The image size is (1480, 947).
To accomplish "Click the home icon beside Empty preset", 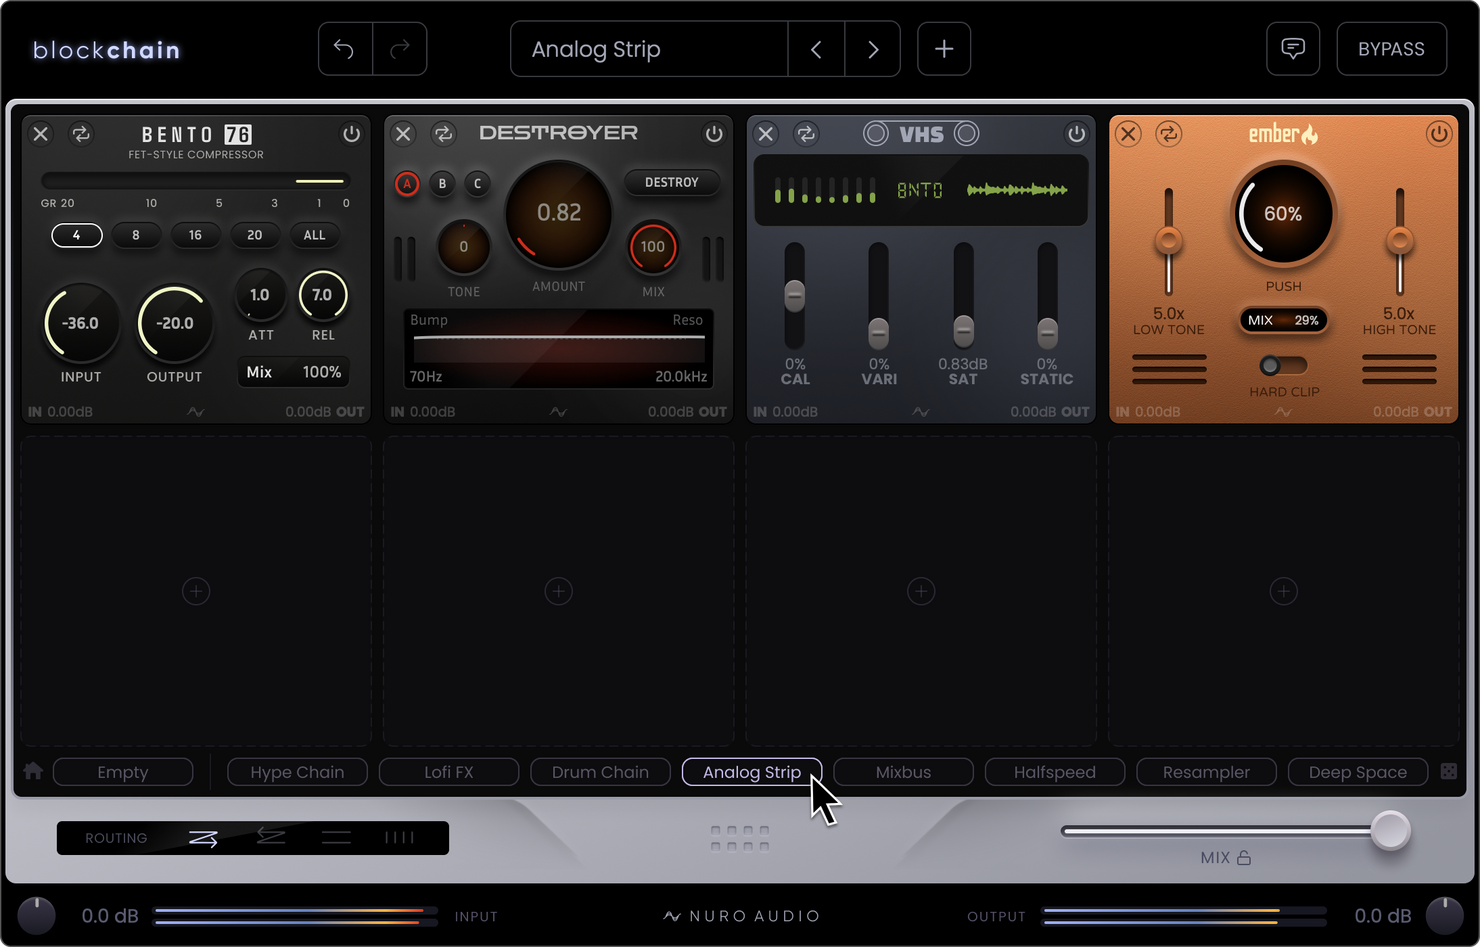I will click(33, 771).
